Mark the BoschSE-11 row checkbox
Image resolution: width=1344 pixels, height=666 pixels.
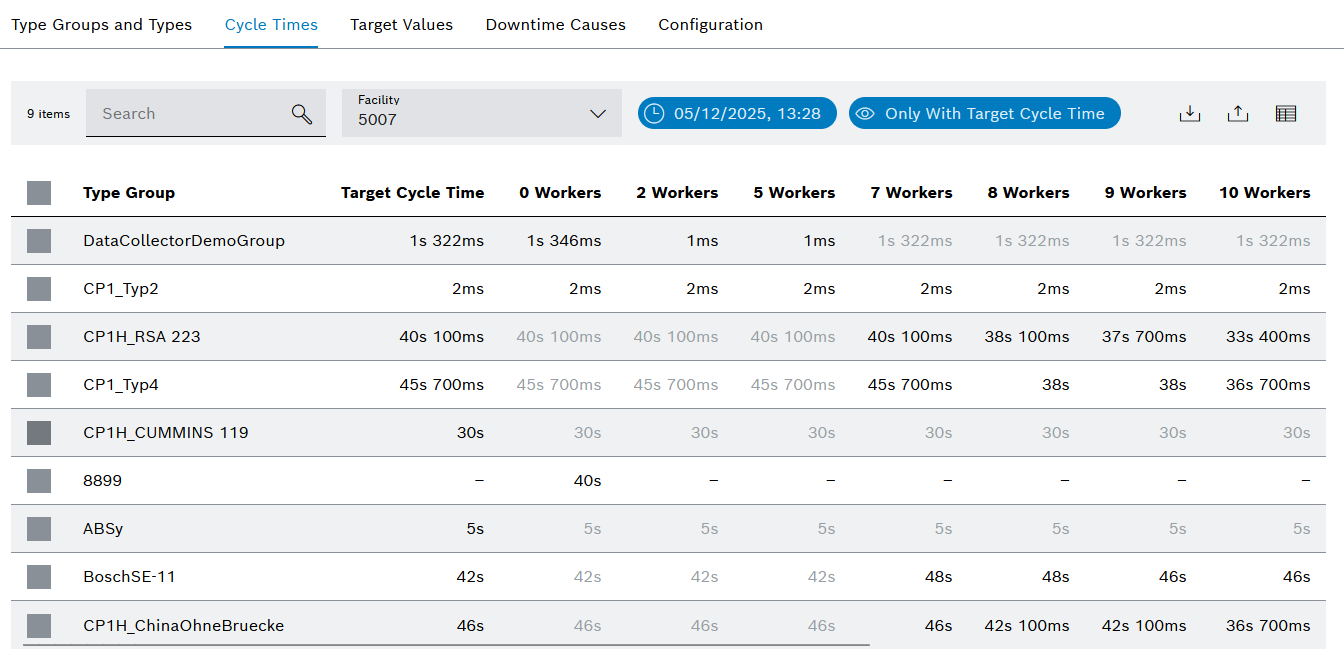tap(39, 577)
